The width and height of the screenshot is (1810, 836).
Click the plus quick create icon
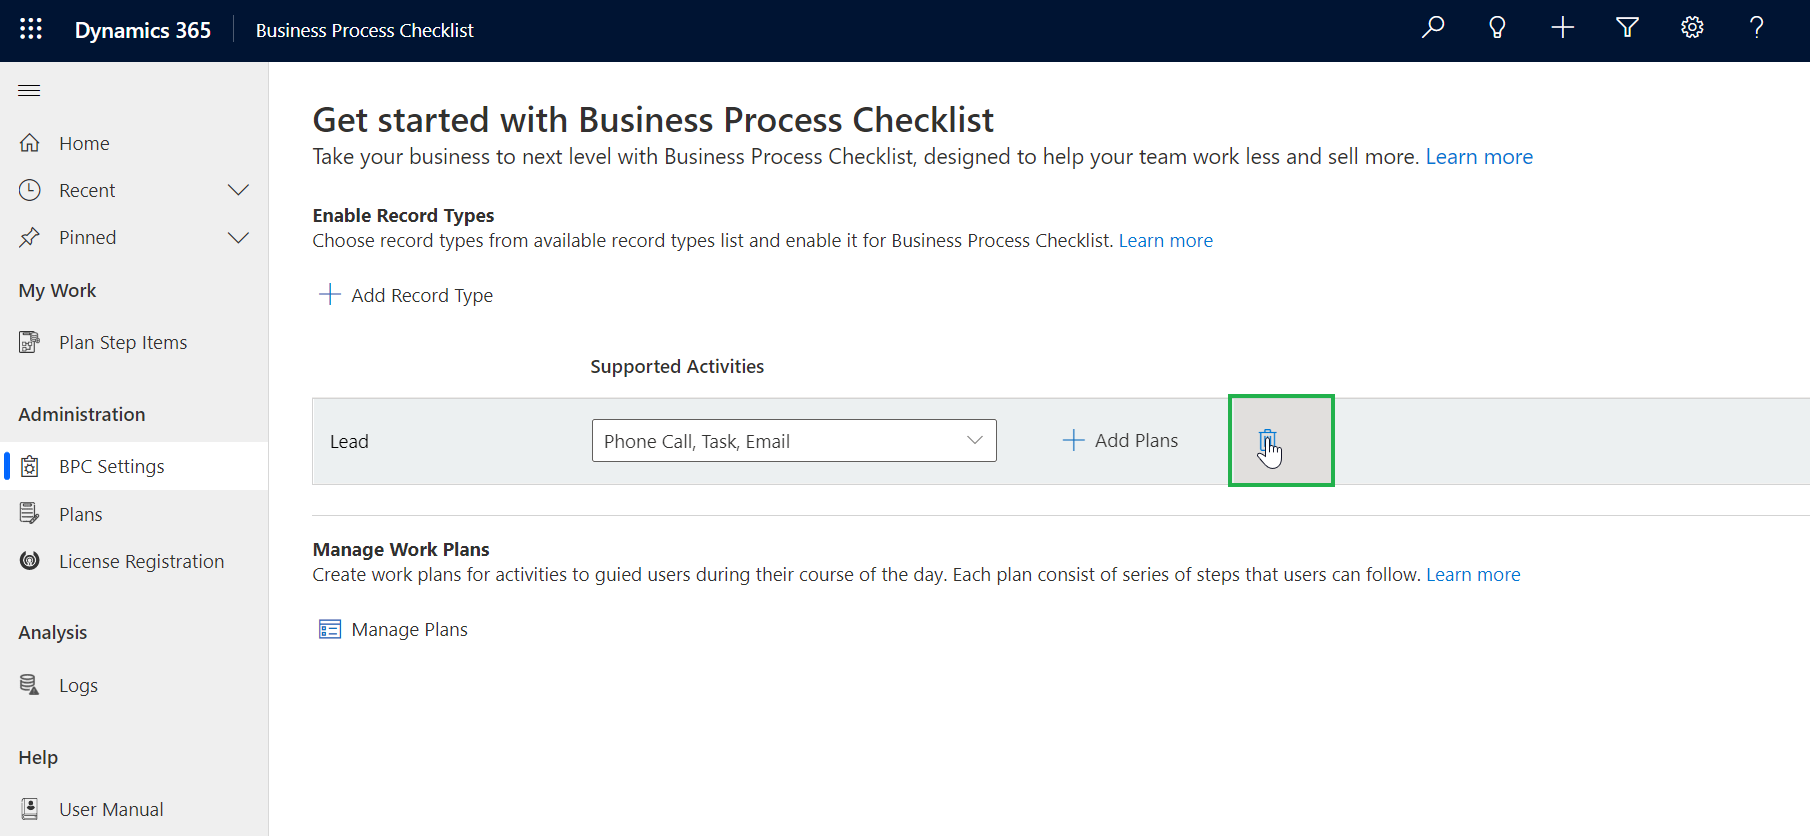1562,28
